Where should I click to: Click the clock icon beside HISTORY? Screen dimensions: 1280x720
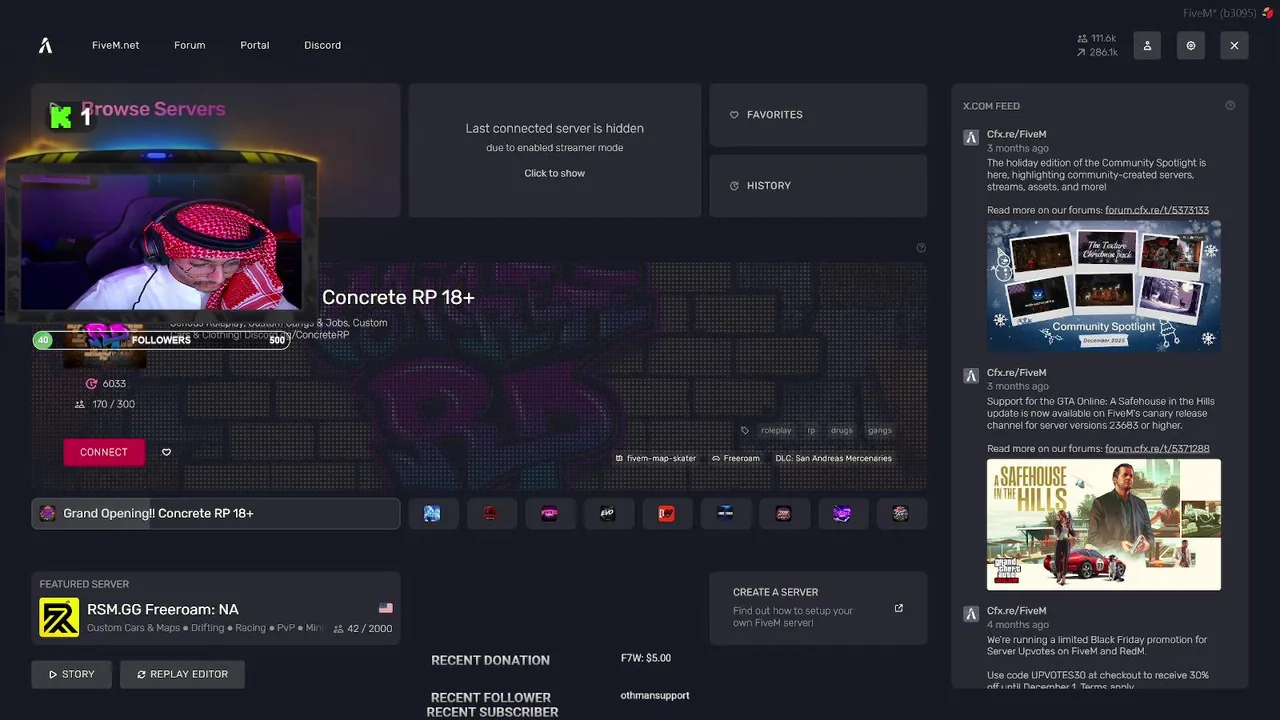734,186
